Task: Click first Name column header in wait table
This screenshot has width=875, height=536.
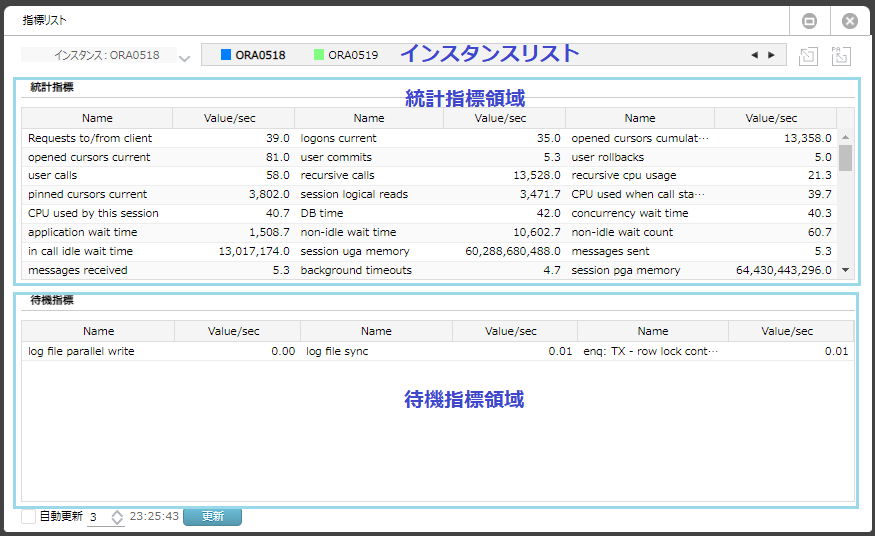Action: pyautogui.click(x=98, y=331)
